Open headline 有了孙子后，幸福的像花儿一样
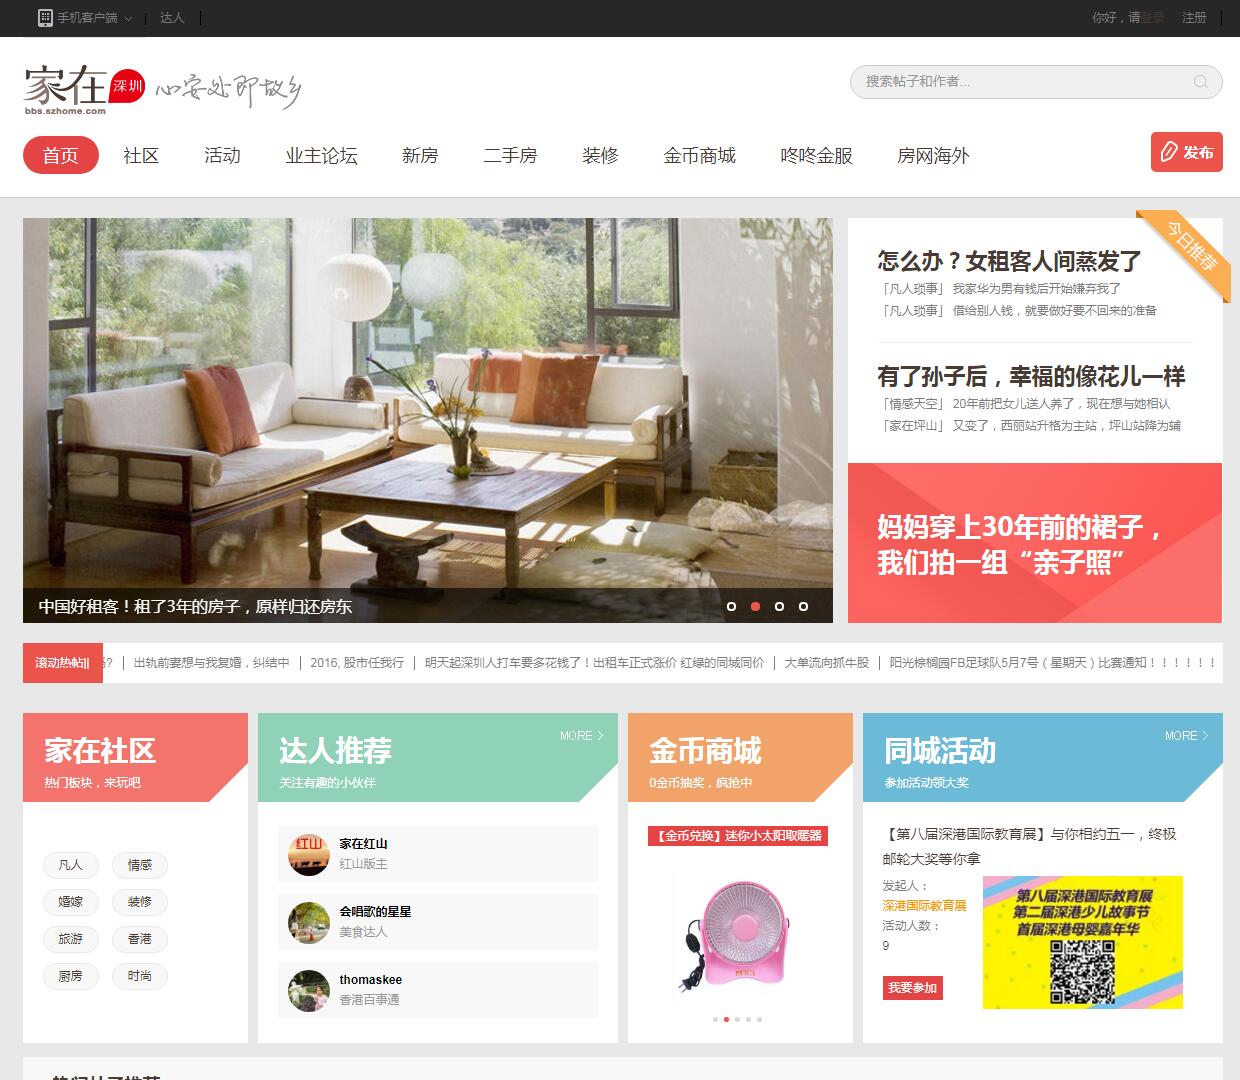The height and width of the screenshot is (1080, 1240). pyautogui.click(x=1031, y=377)
